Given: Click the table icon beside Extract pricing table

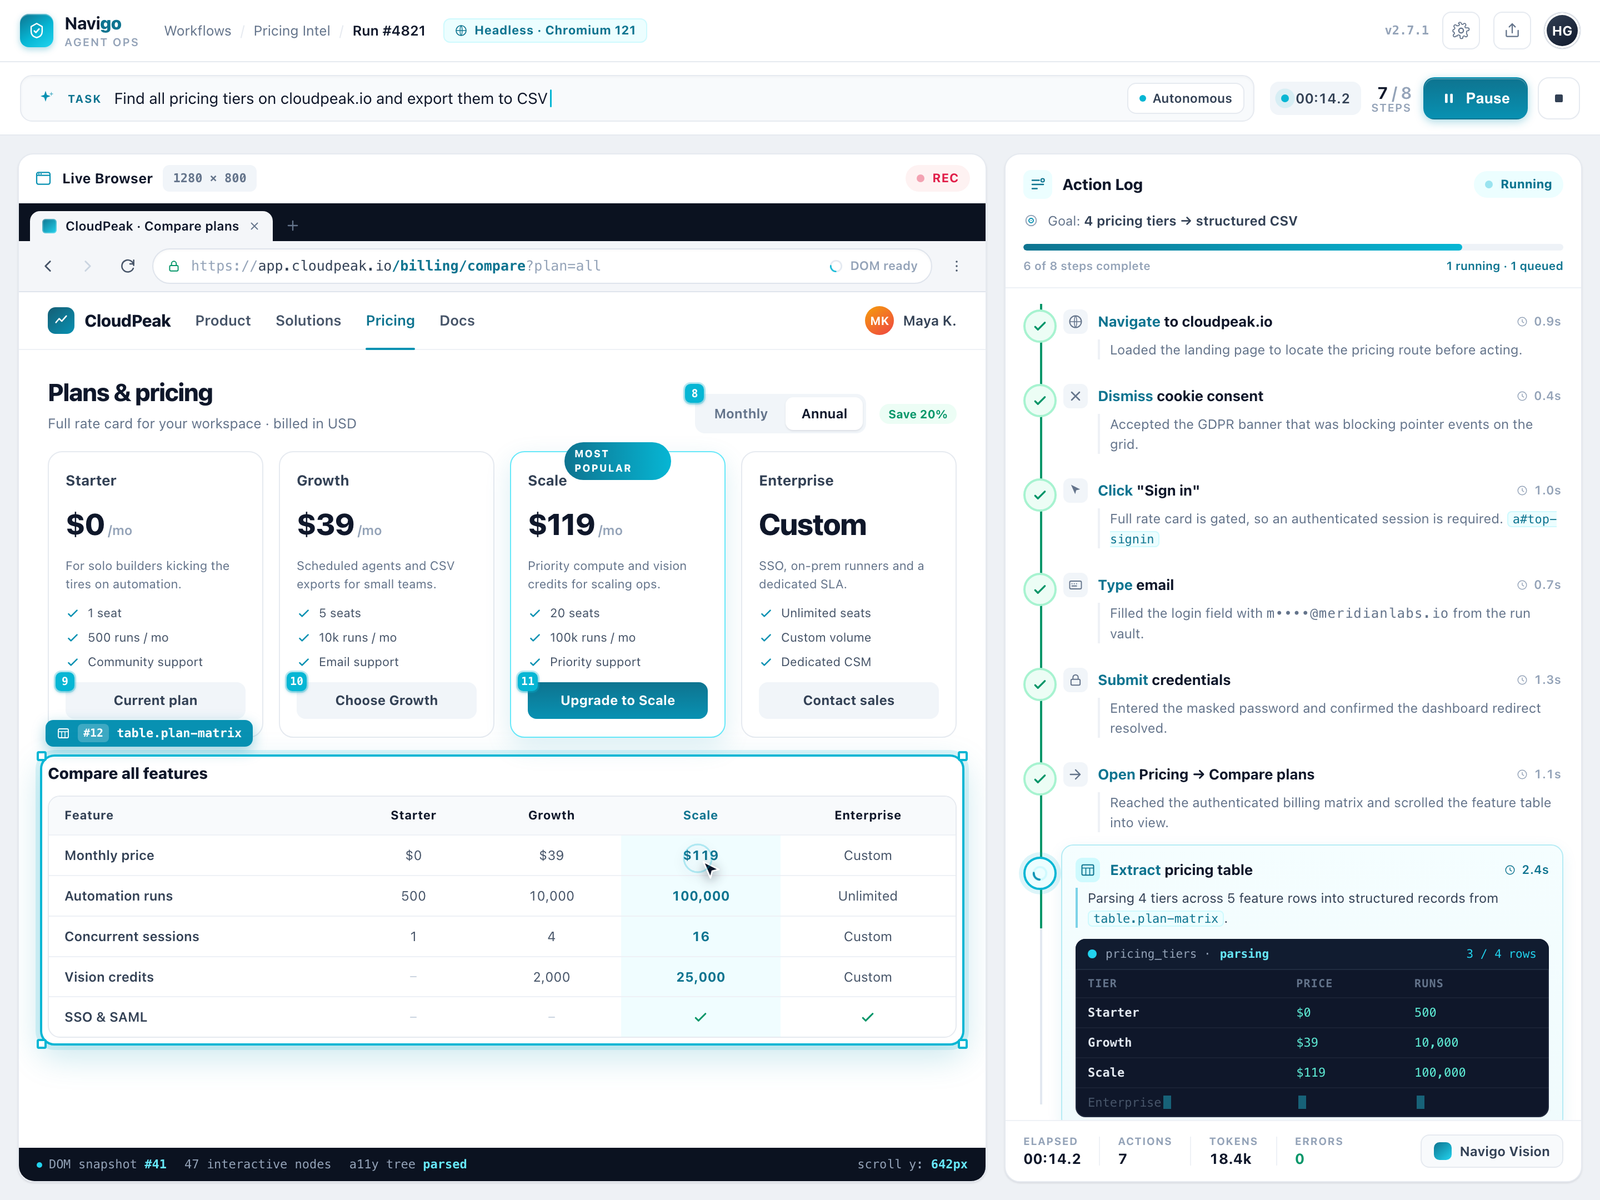Looking at the screenshot, I should pyautogui.click(x=1088, y=870).
